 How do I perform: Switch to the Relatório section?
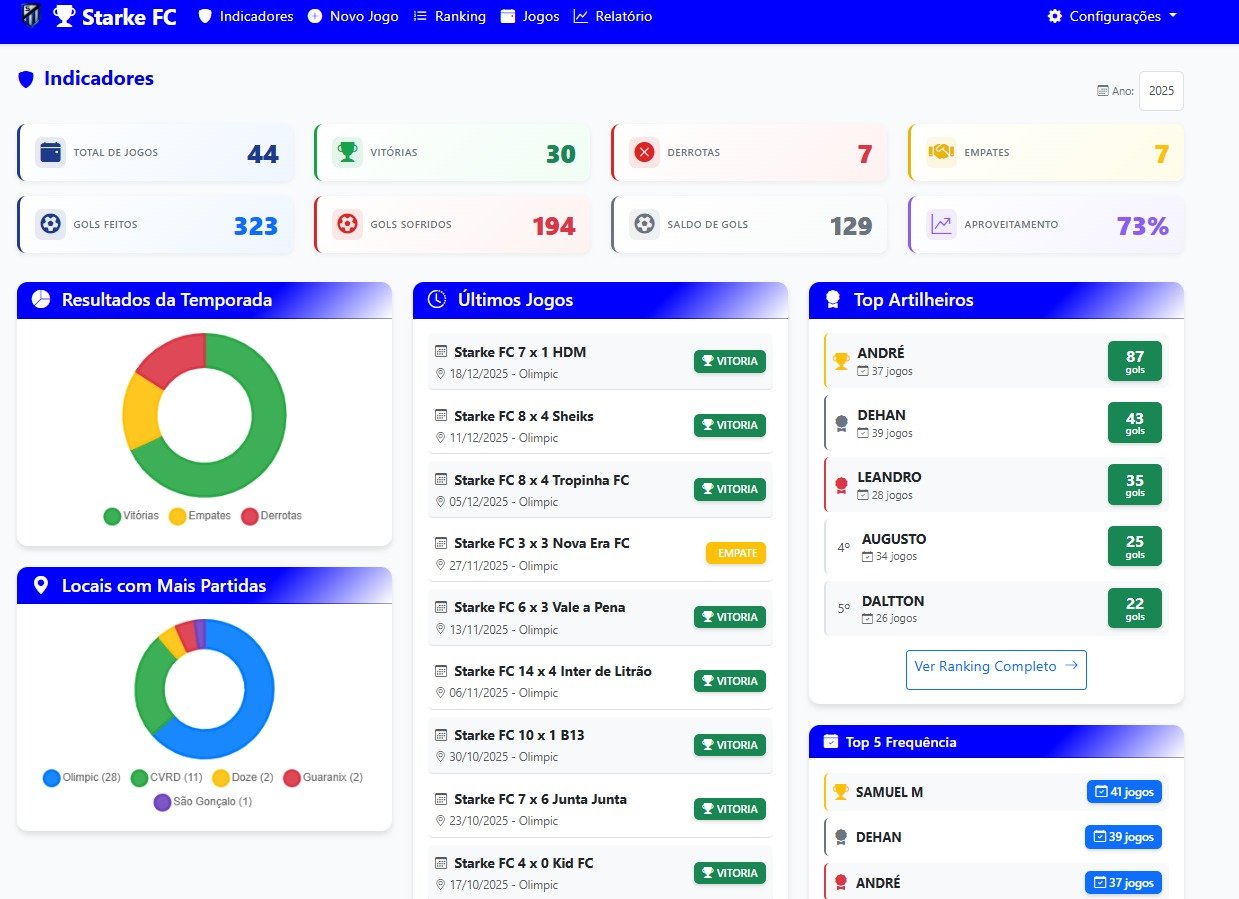pyautogui.click(x=613, y=16)
